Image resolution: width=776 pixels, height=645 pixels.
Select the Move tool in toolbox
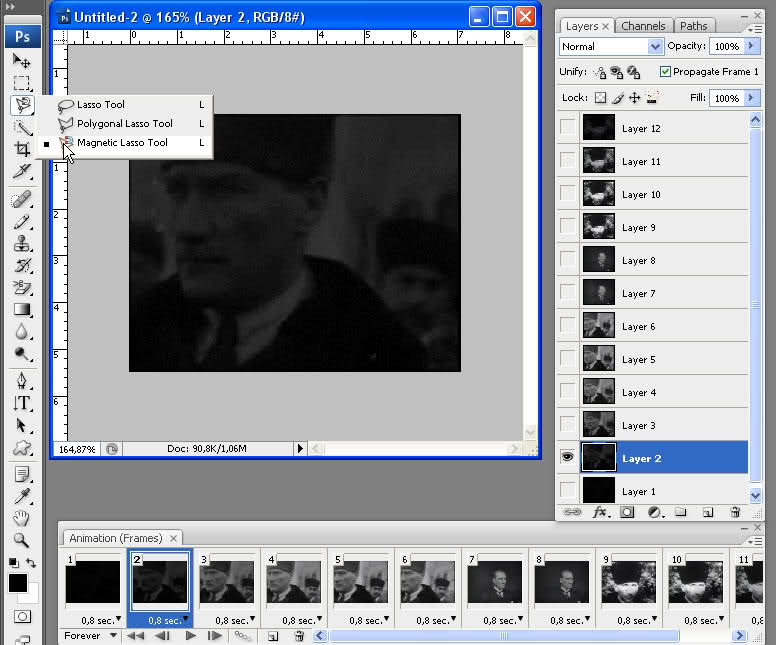coord(21,60)
